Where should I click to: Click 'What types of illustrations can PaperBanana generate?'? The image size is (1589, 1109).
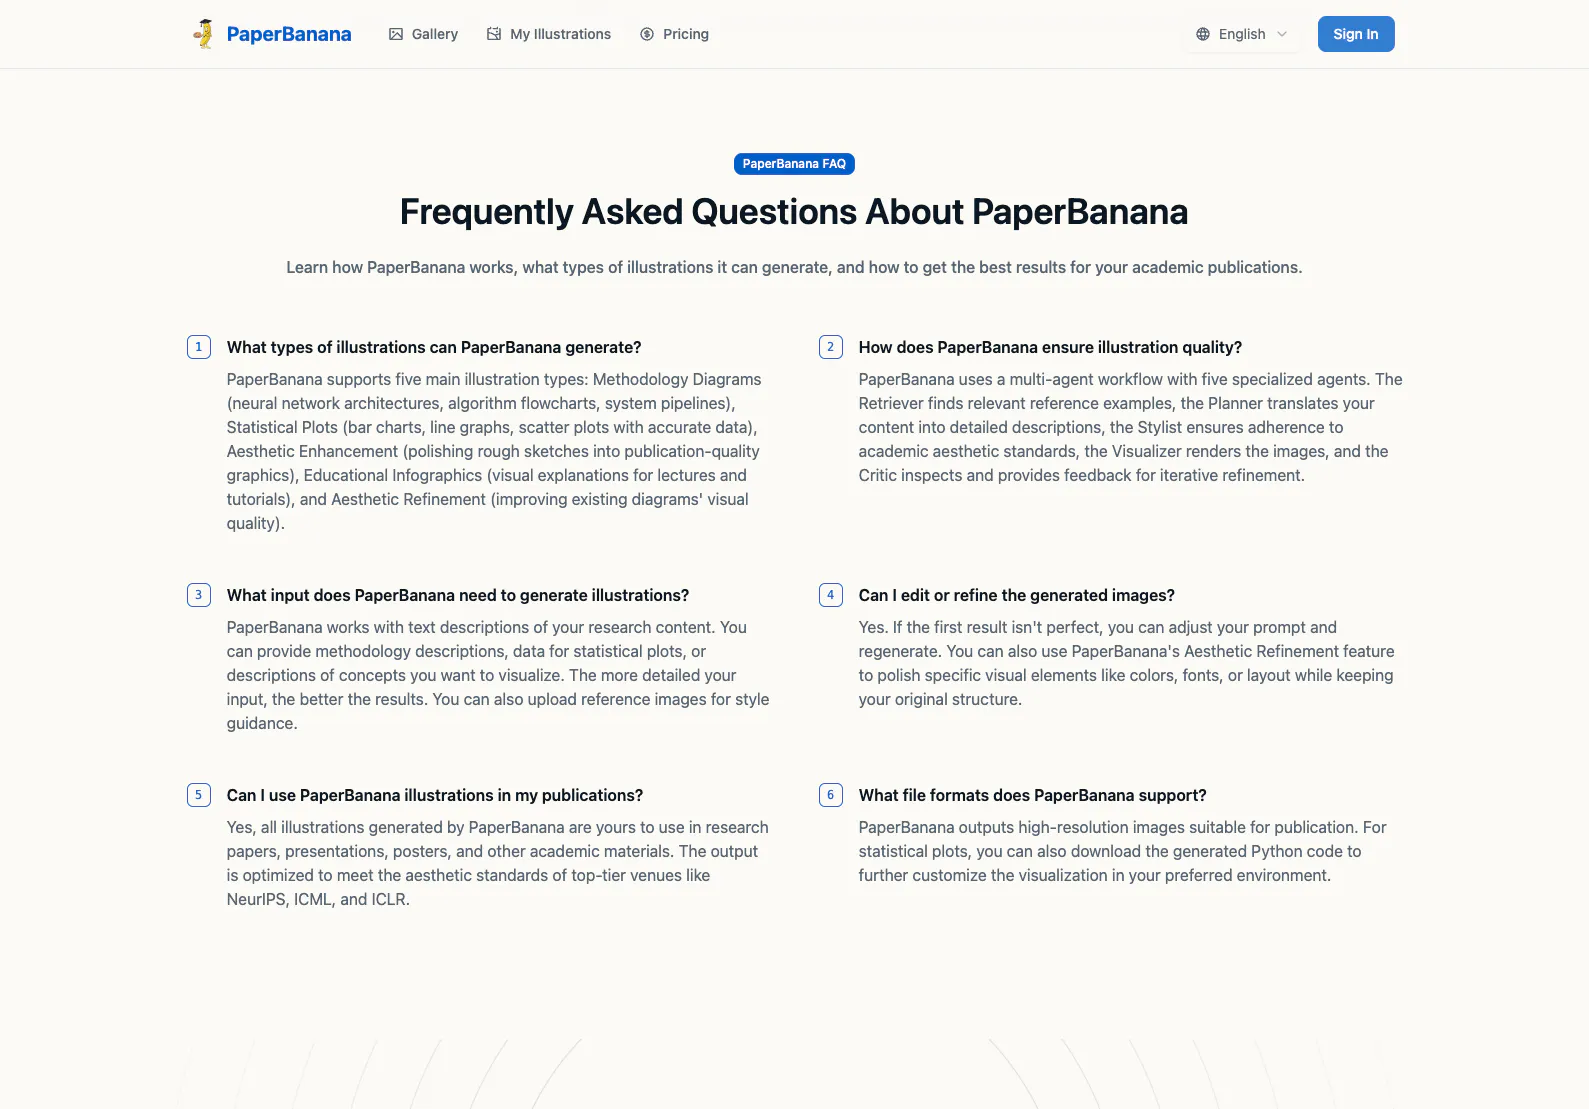click(434, 347)
